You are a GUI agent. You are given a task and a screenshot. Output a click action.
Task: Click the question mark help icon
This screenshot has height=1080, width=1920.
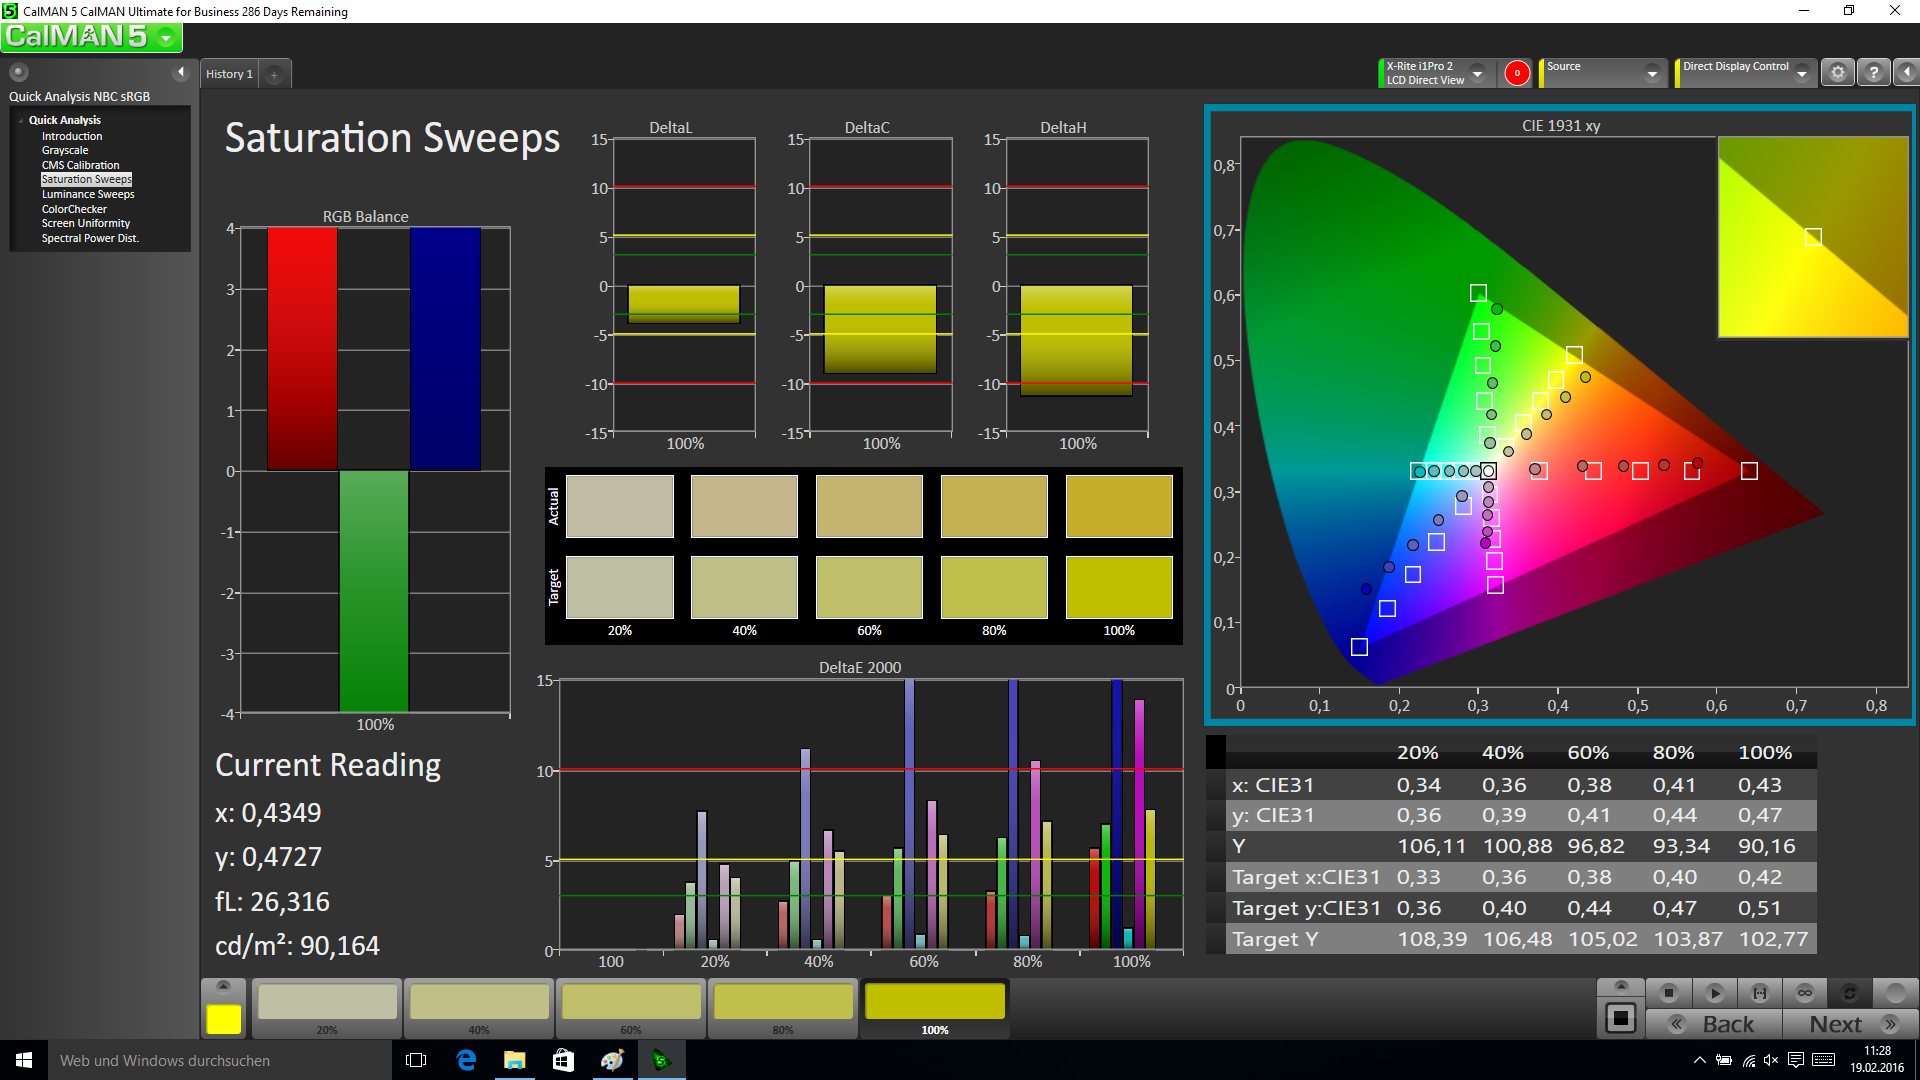click(1874, 73)
